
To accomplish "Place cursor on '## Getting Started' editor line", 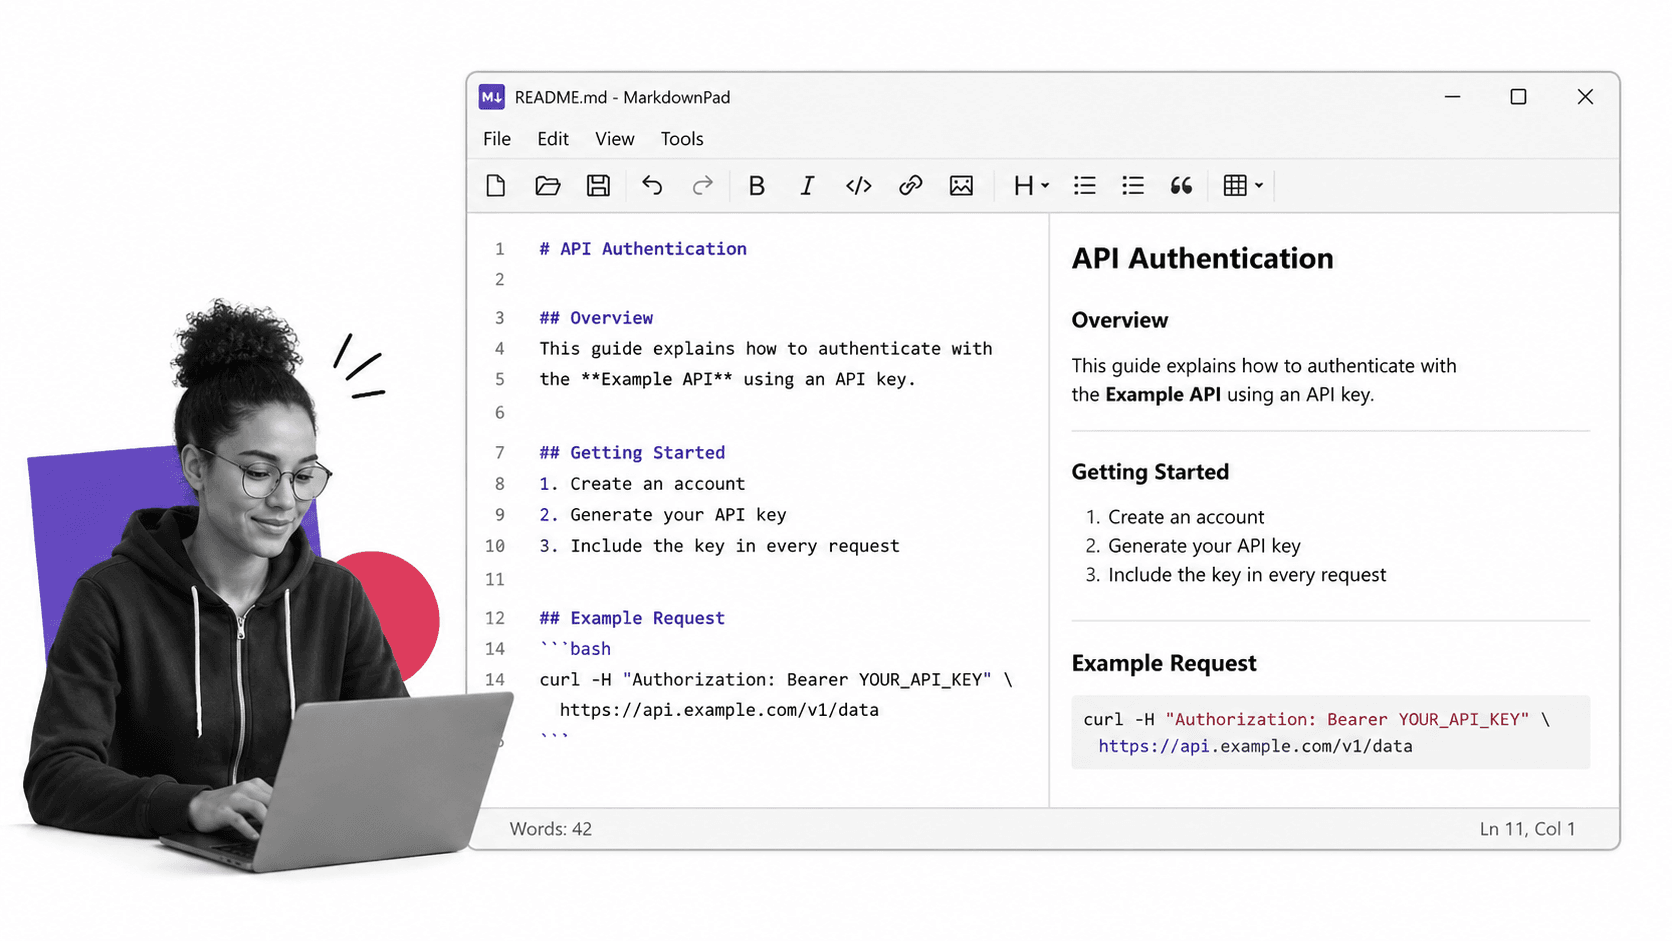I will [632, 453].
